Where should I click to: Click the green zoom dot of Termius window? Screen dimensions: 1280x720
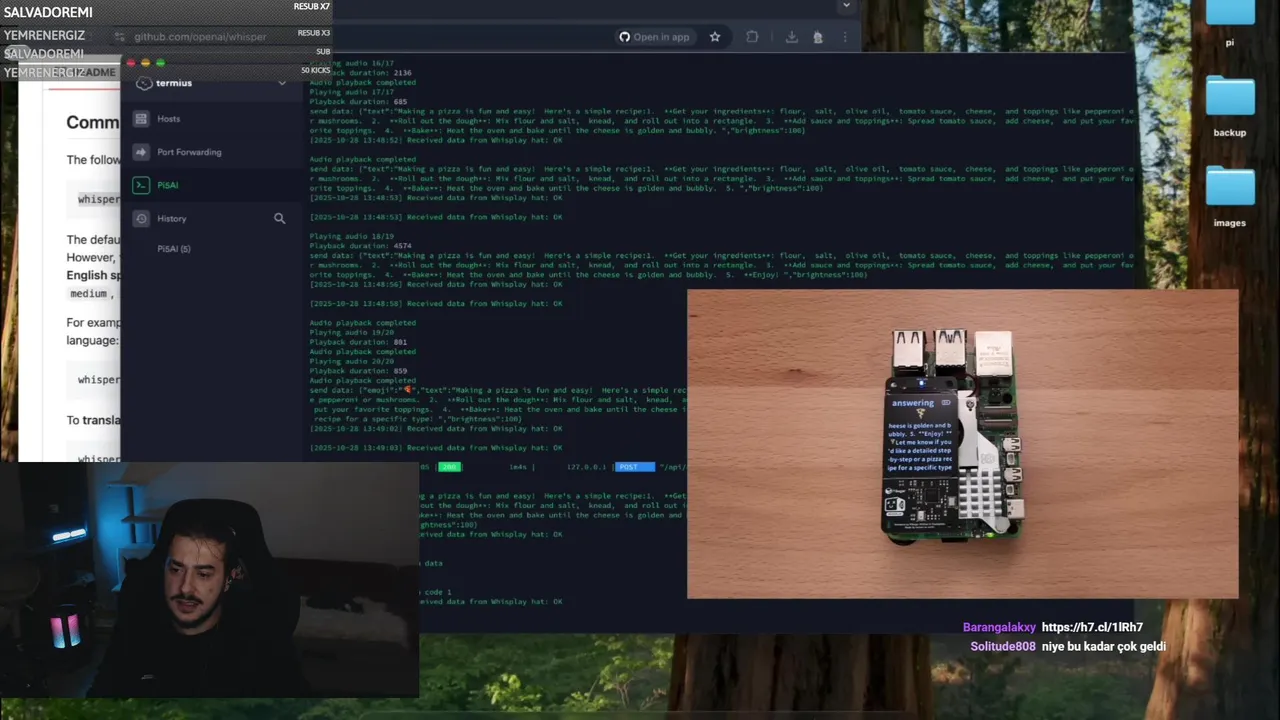coord(160,63)
